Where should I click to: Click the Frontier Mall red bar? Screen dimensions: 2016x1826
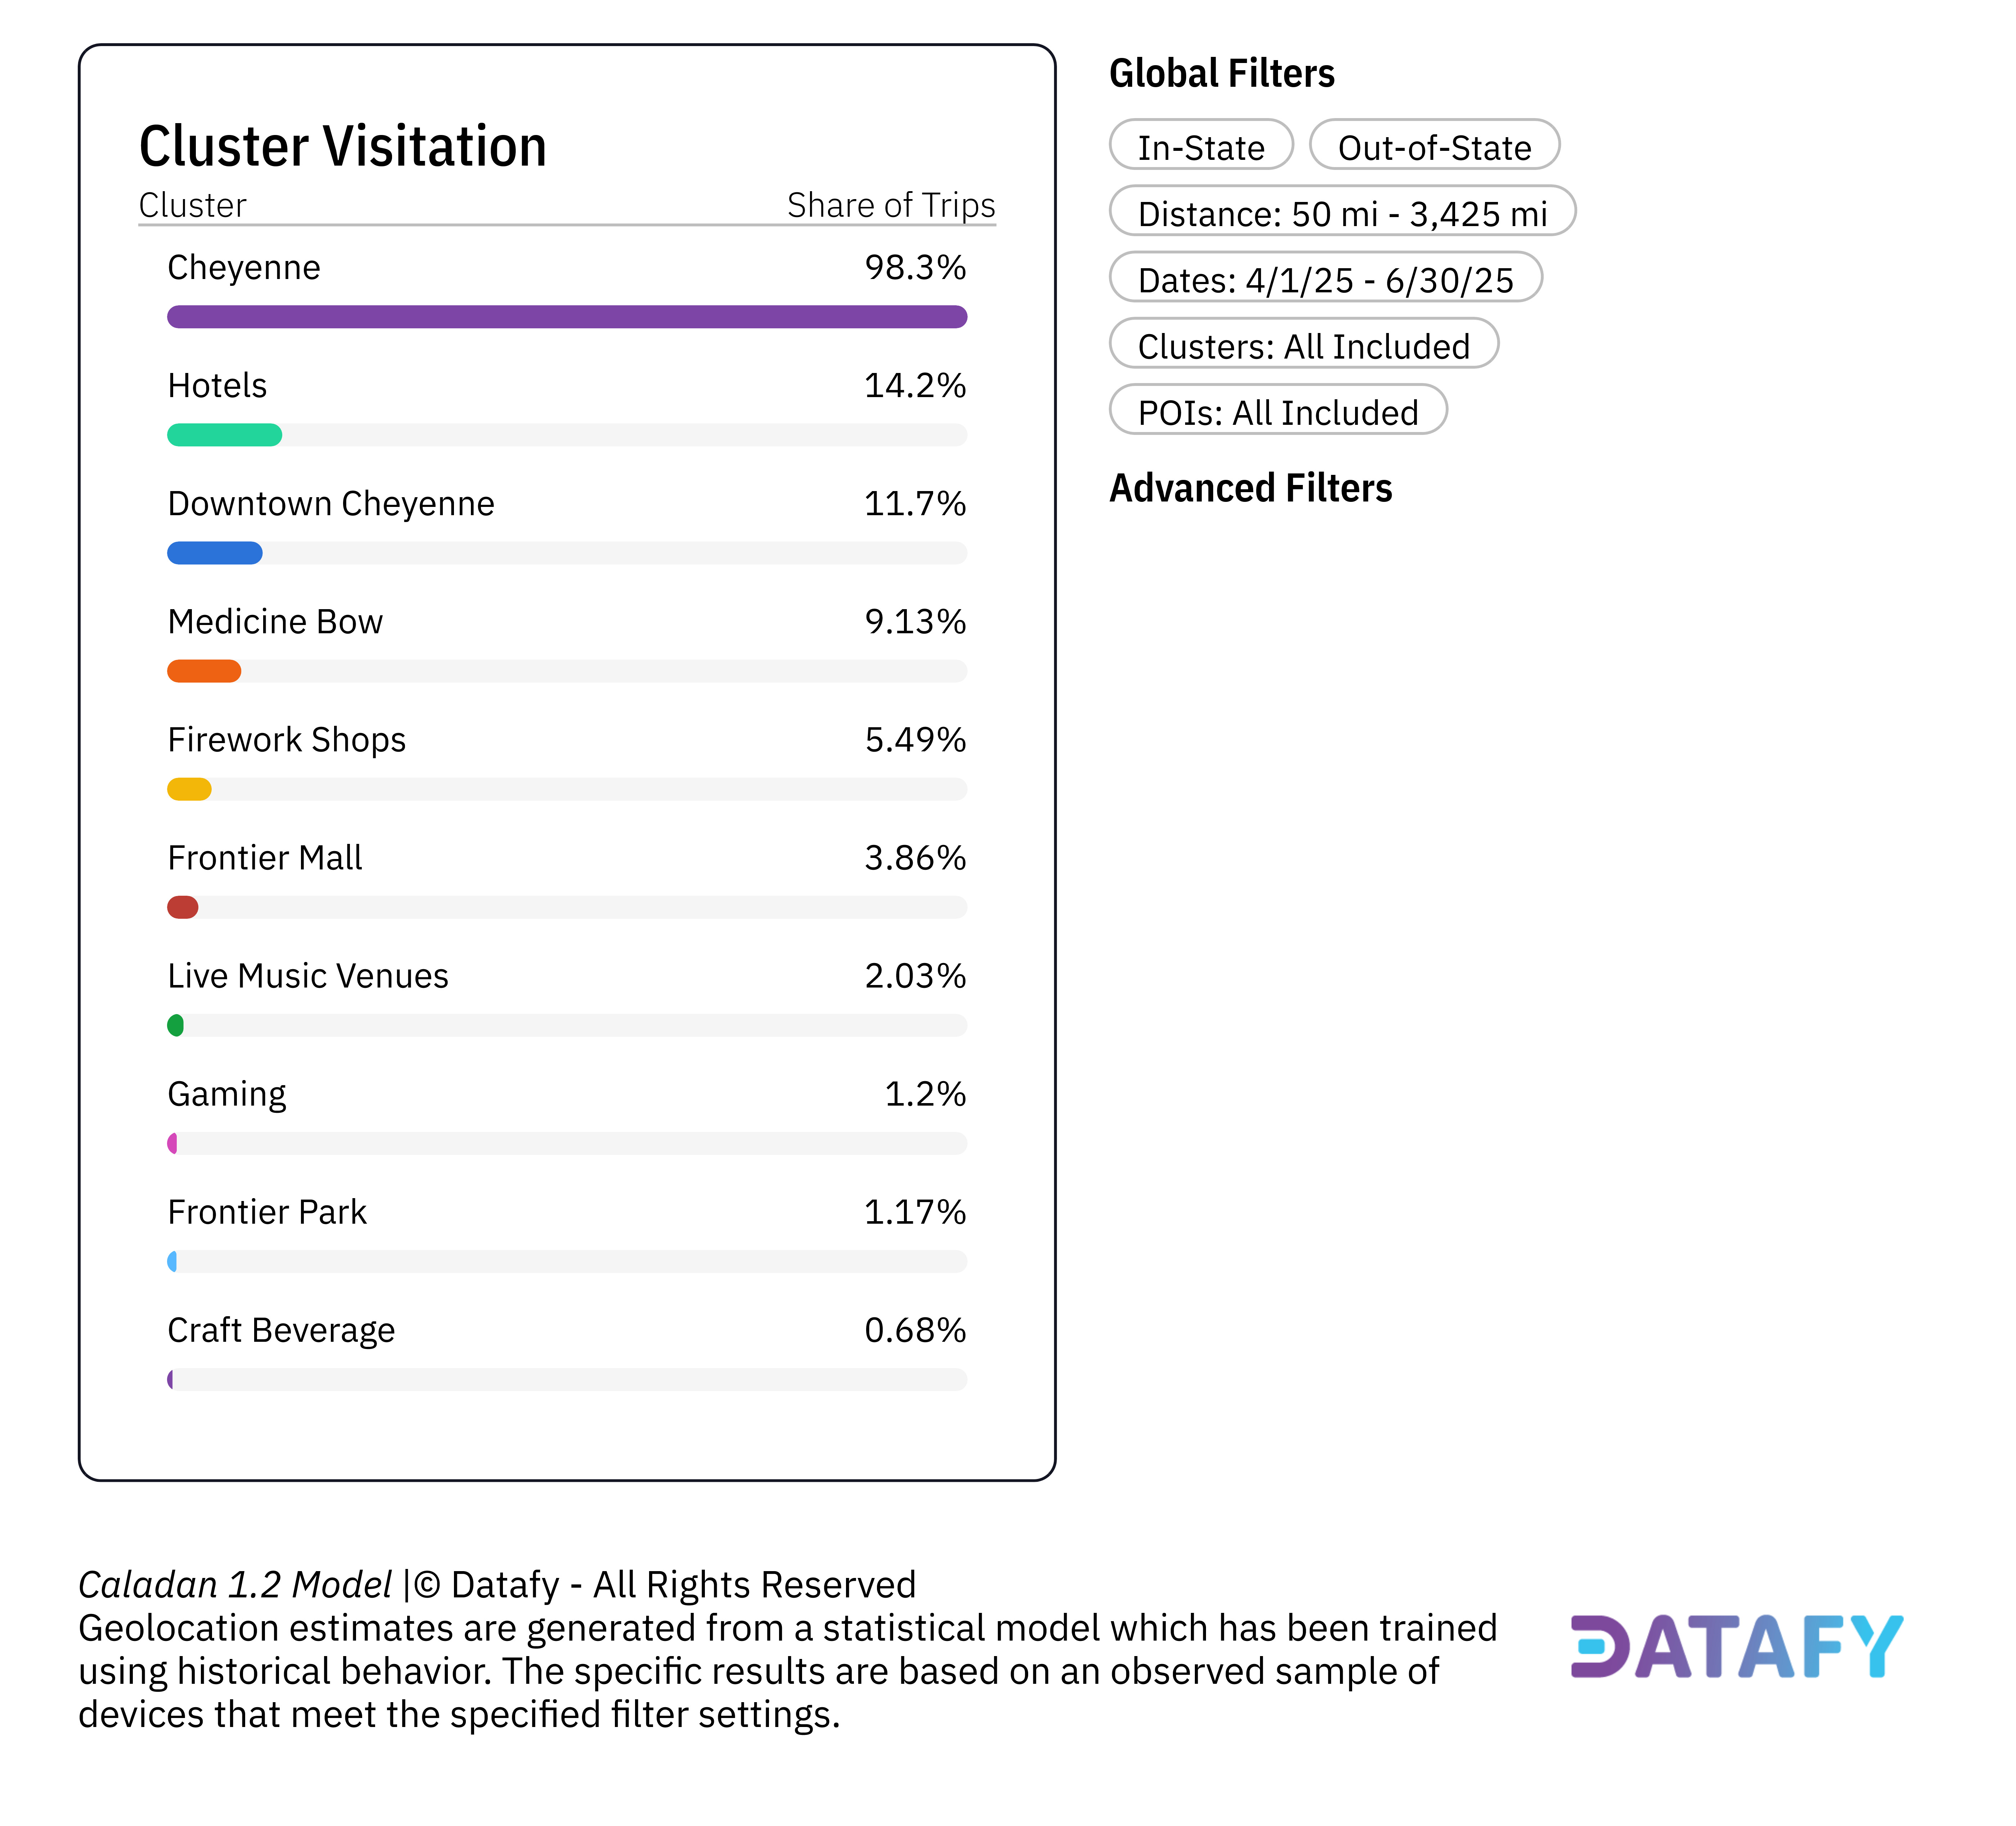183,907
